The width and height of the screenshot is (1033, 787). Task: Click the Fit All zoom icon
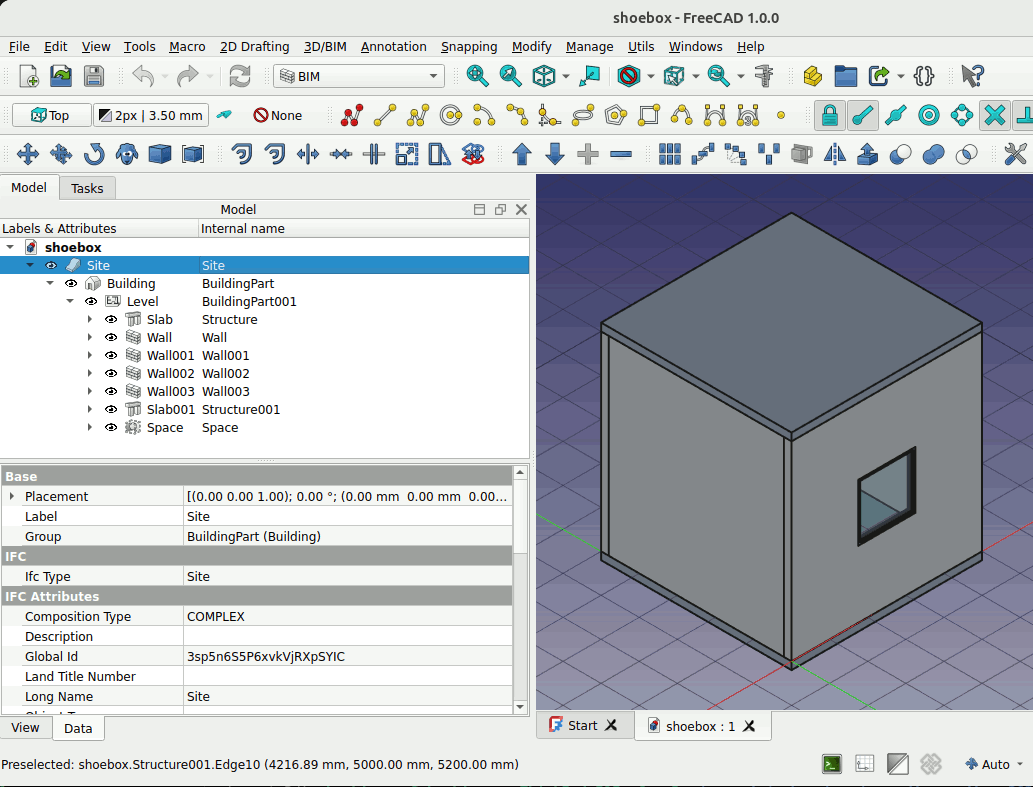coord(477,76)
